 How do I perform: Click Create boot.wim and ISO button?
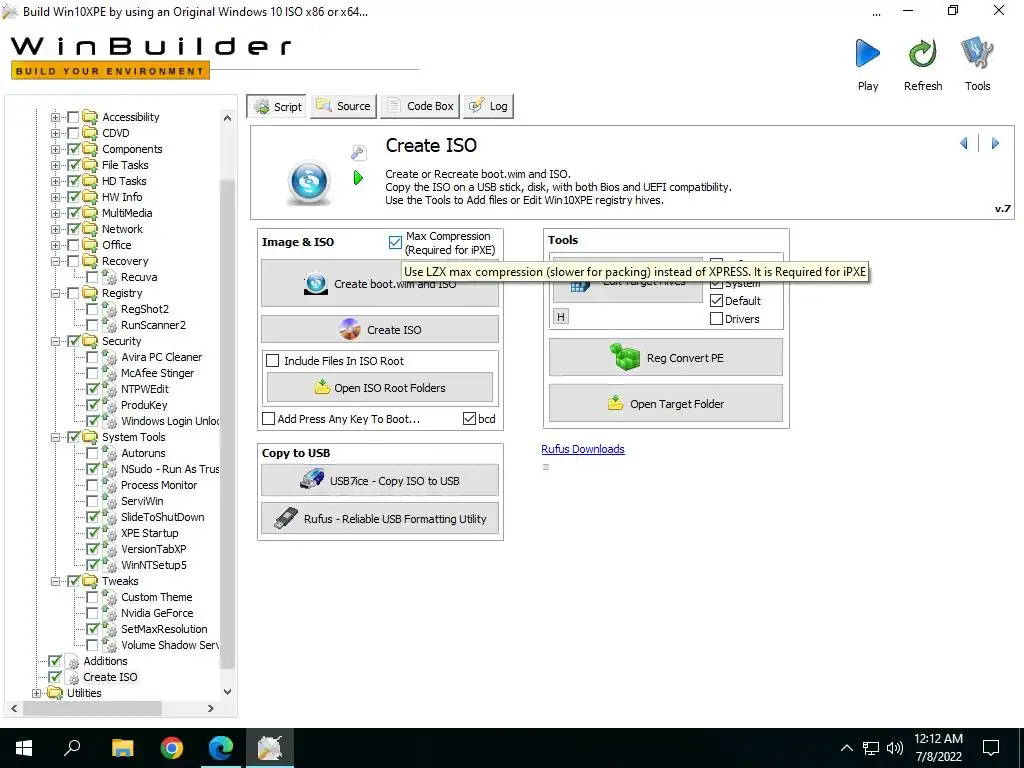coord(380,283)
